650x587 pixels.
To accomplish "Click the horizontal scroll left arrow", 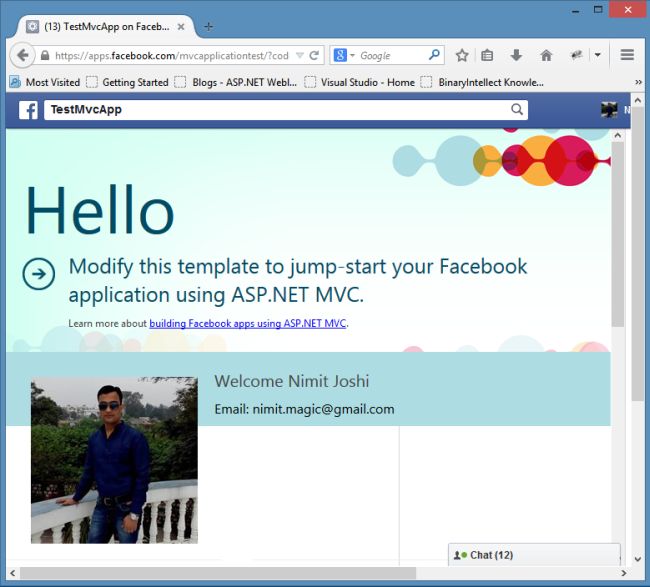I will coord(12,573).
